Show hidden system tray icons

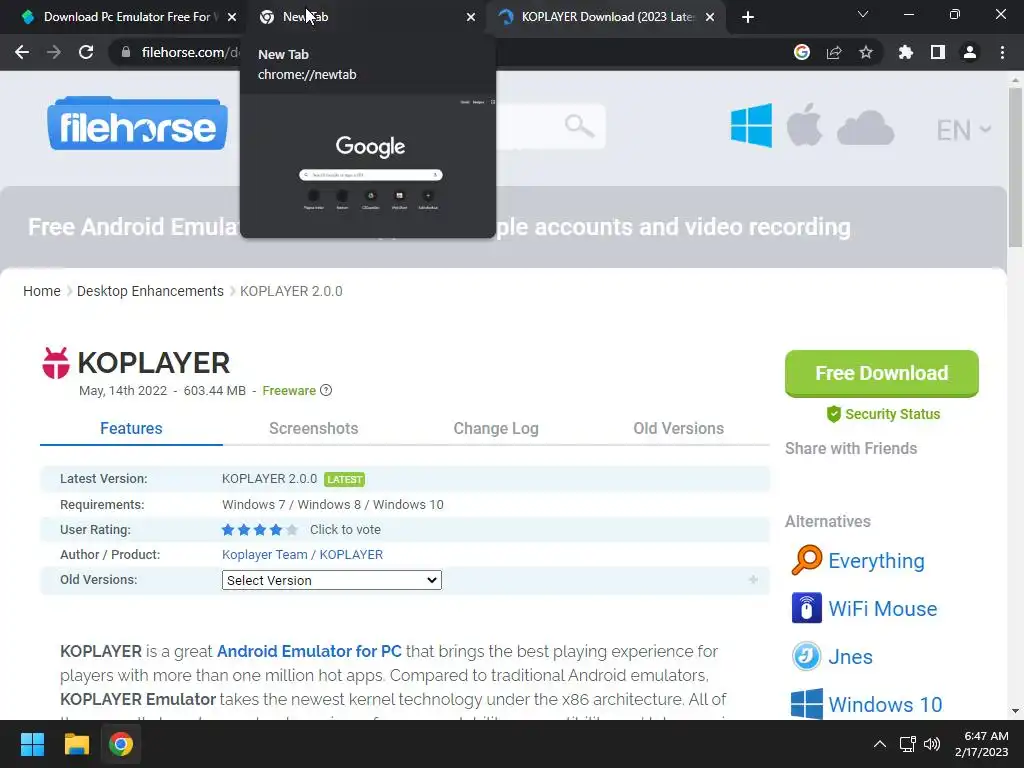880,744
